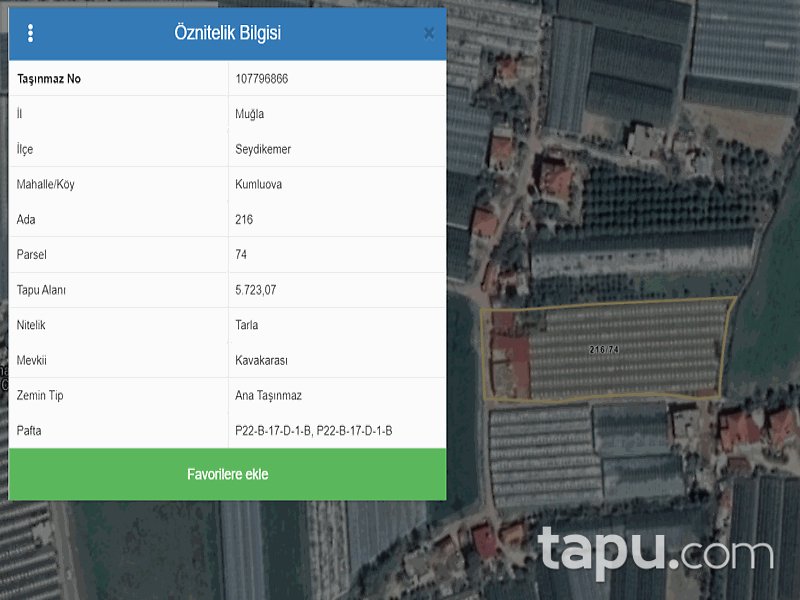Click the parcel number label 216/74 on map

(604, 349)
